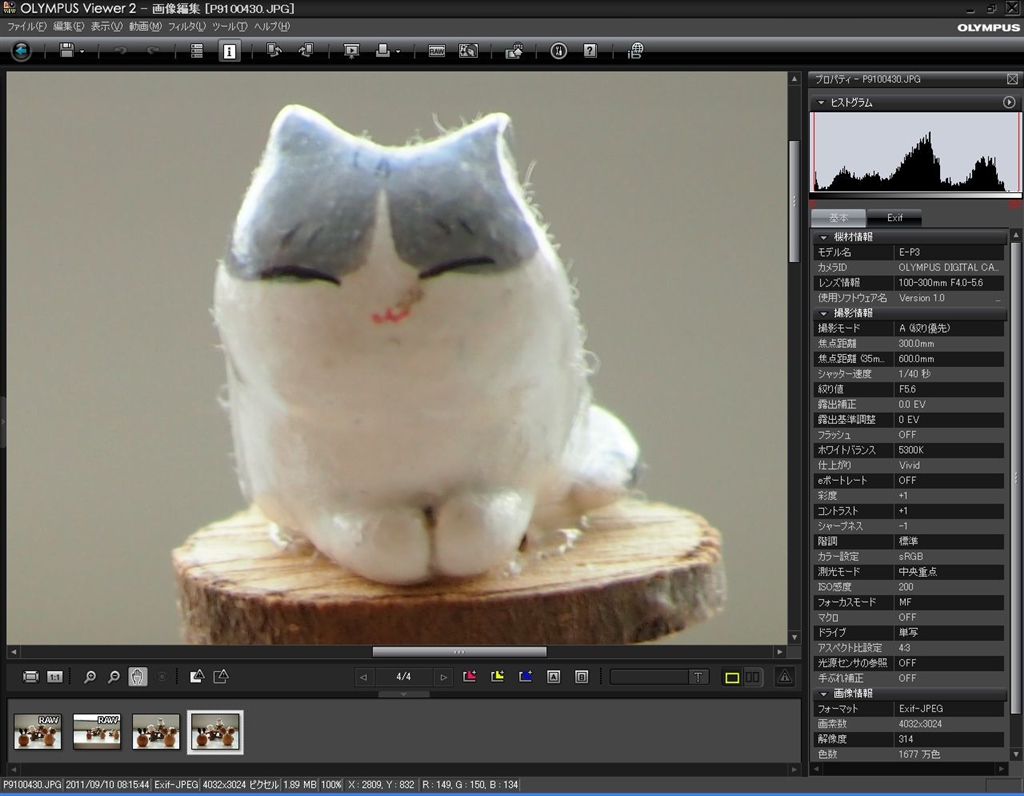This screenshot has height=796, width=1024.
Task: Switch to side-by-side compare view
Action: point(753,677)
